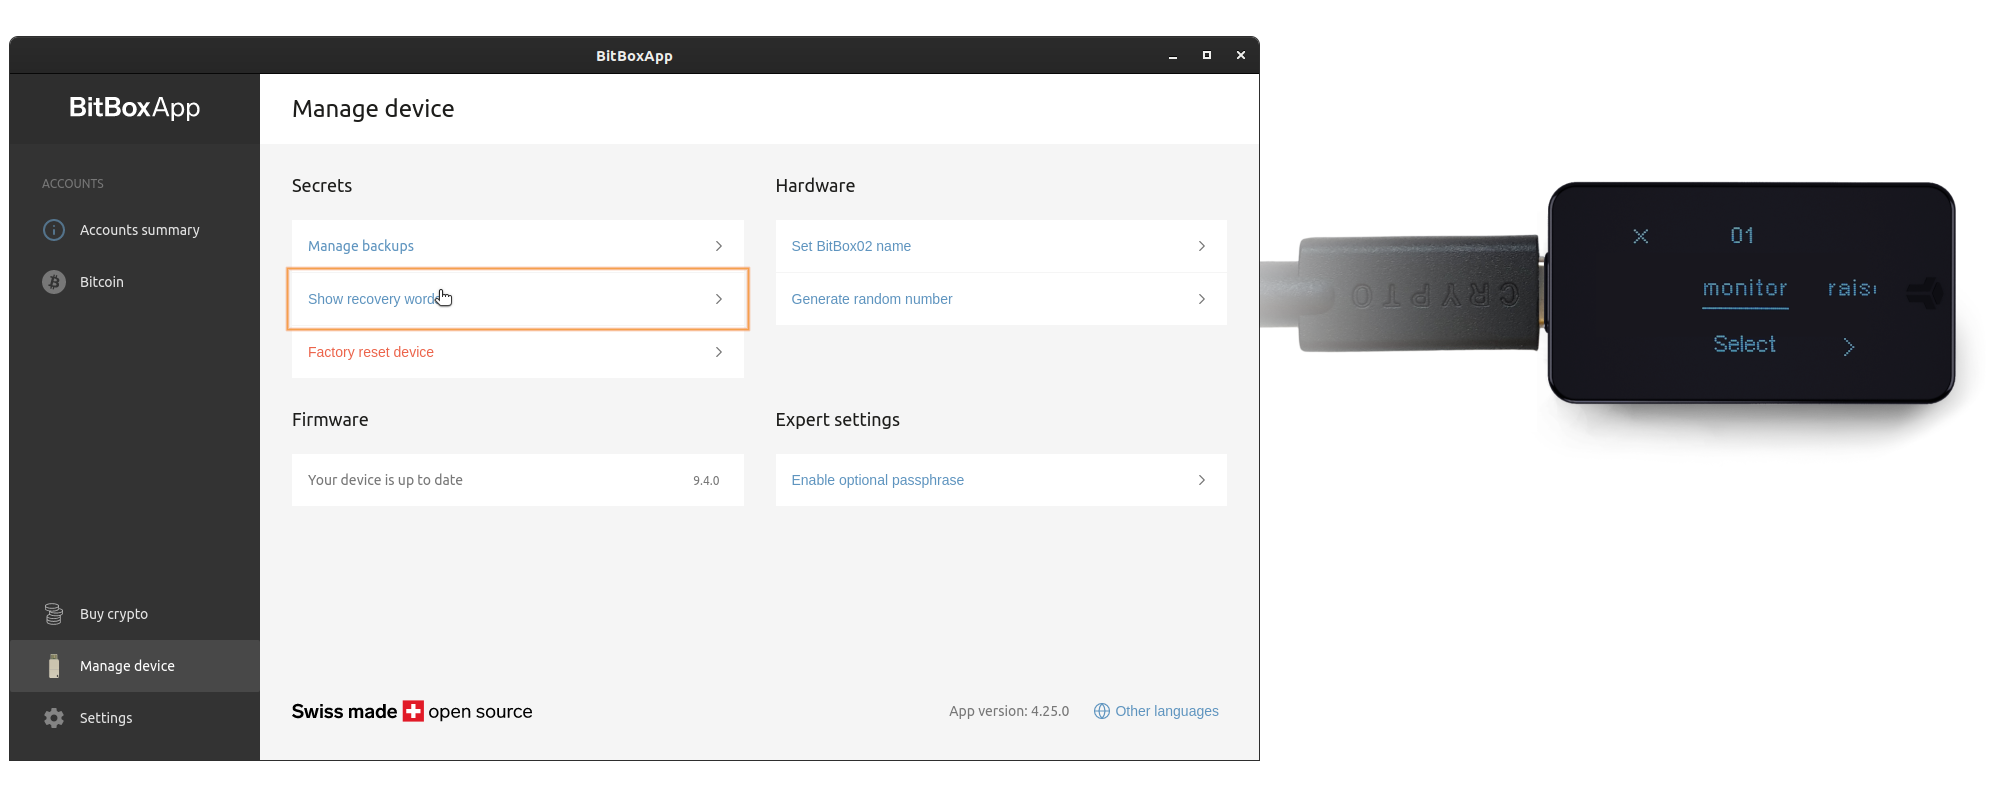Click Generate random number

[x=1001, y=299]
